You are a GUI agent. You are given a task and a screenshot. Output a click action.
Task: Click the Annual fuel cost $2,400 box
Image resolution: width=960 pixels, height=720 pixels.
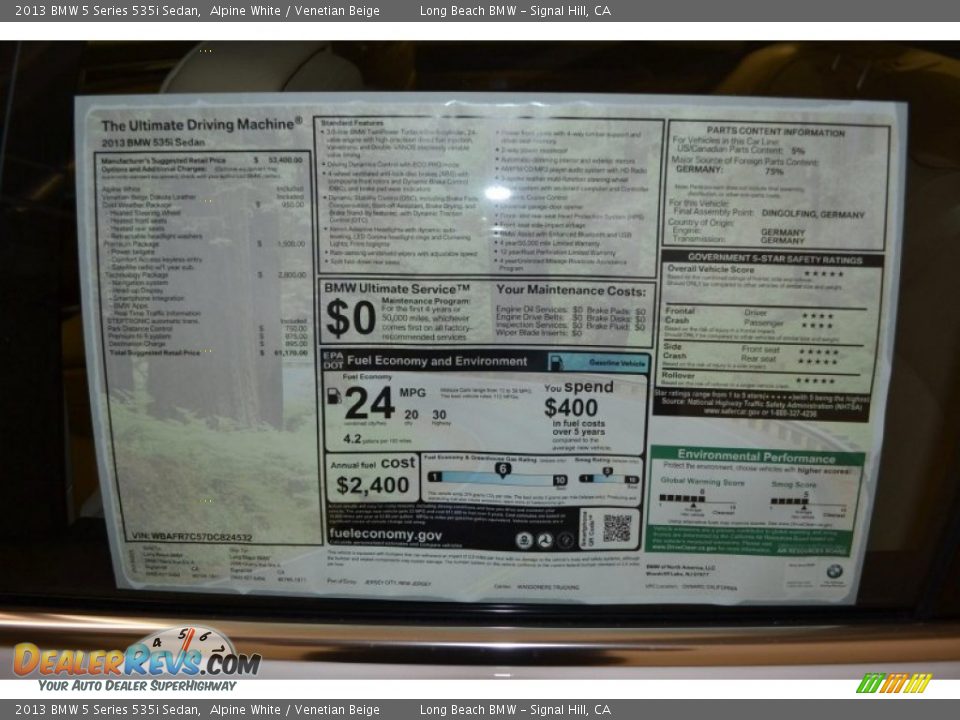372,478
